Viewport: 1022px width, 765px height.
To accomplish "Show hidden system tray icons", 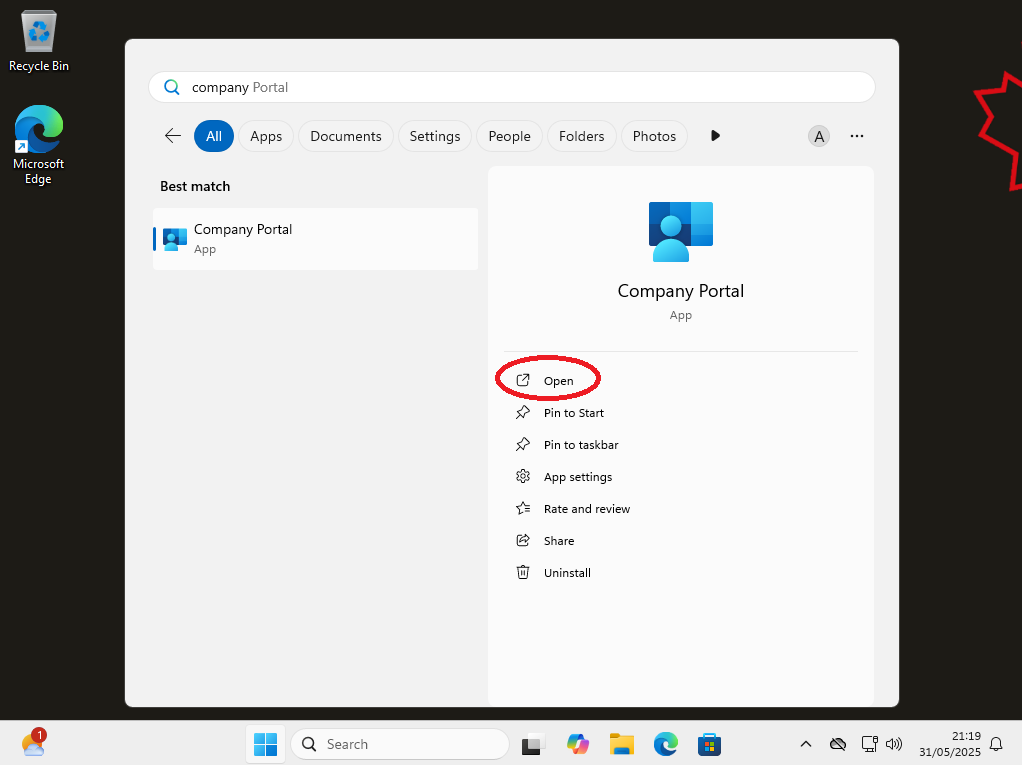I will [x=805, y=744].
